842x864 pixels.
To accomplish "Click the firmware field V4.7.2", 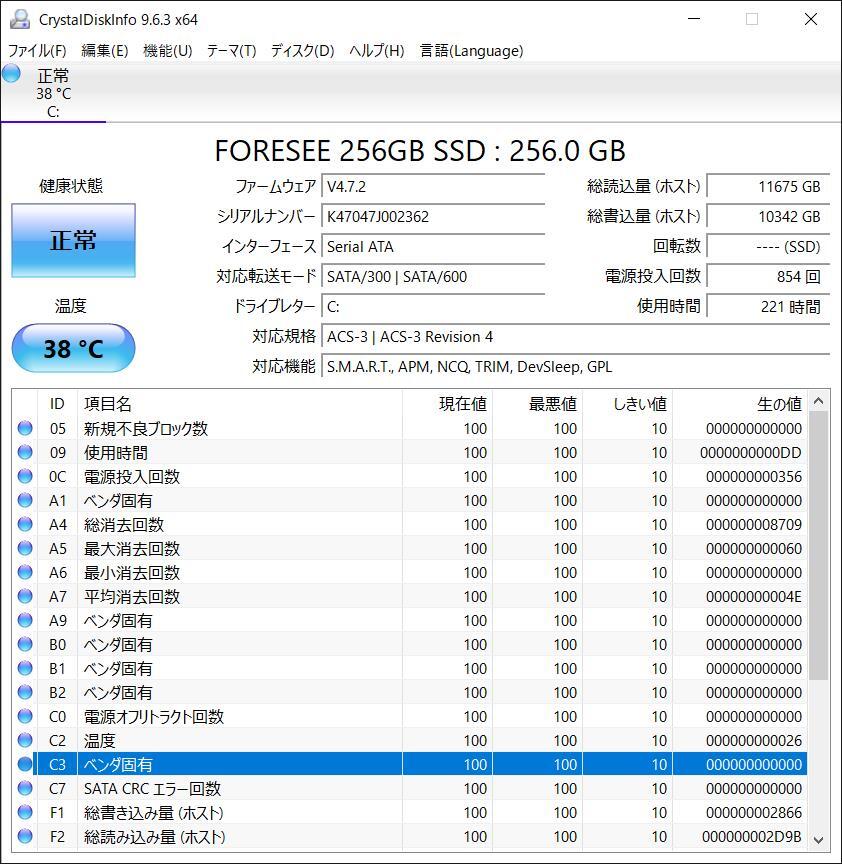I will point(433,186).
